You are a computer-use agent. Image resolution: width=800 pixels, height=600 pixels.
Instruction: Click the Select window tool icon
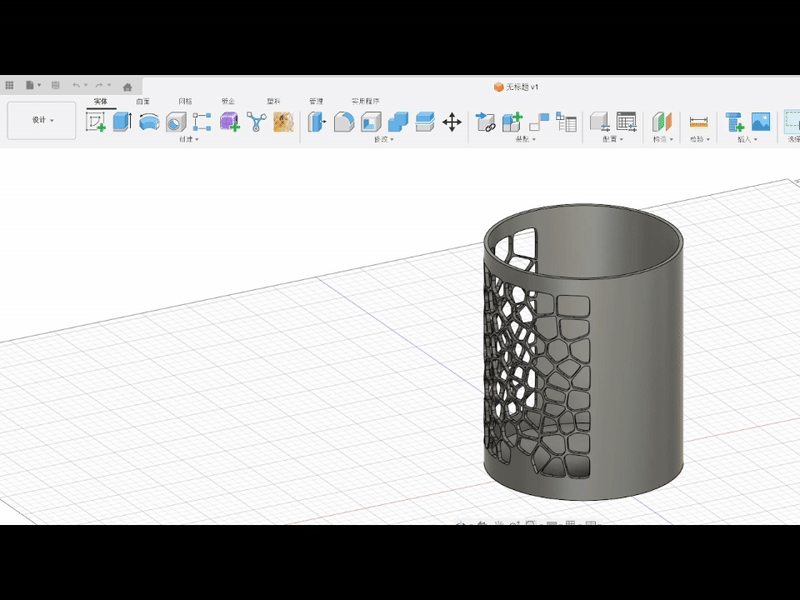[792, 121]
